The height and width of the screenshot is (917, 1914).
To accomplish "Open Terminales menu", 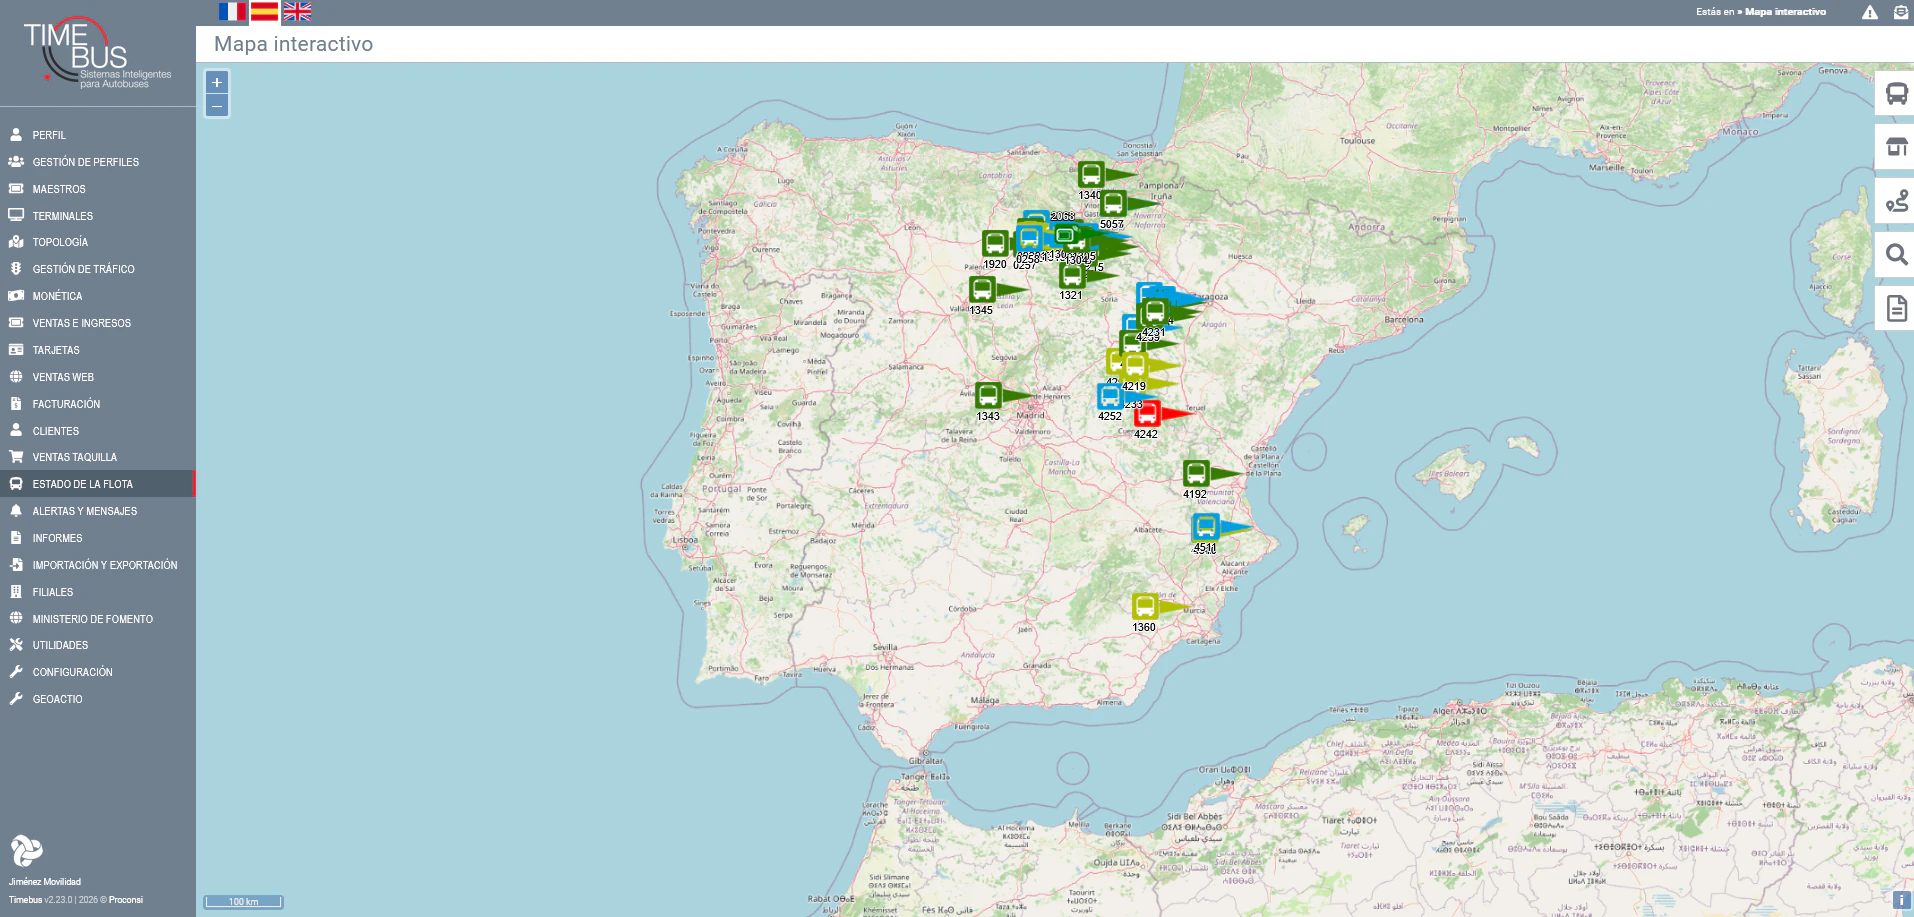I will coord(98,216).
